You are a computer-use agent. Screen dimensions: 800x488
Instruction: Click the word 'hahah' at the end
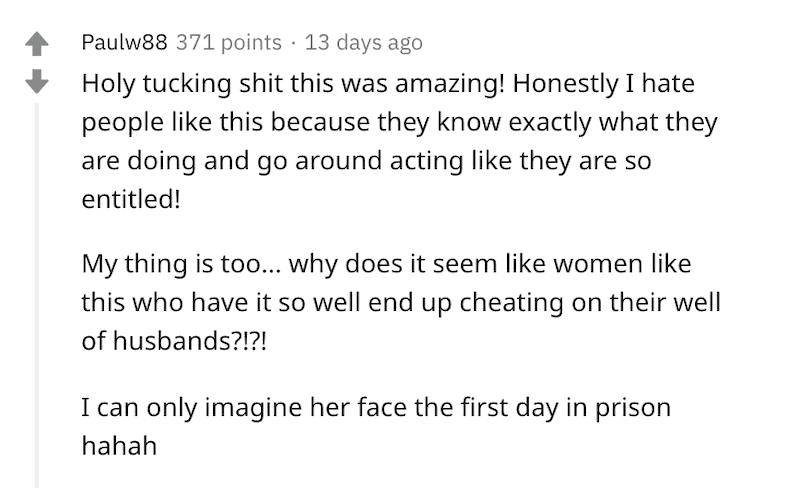119,446
